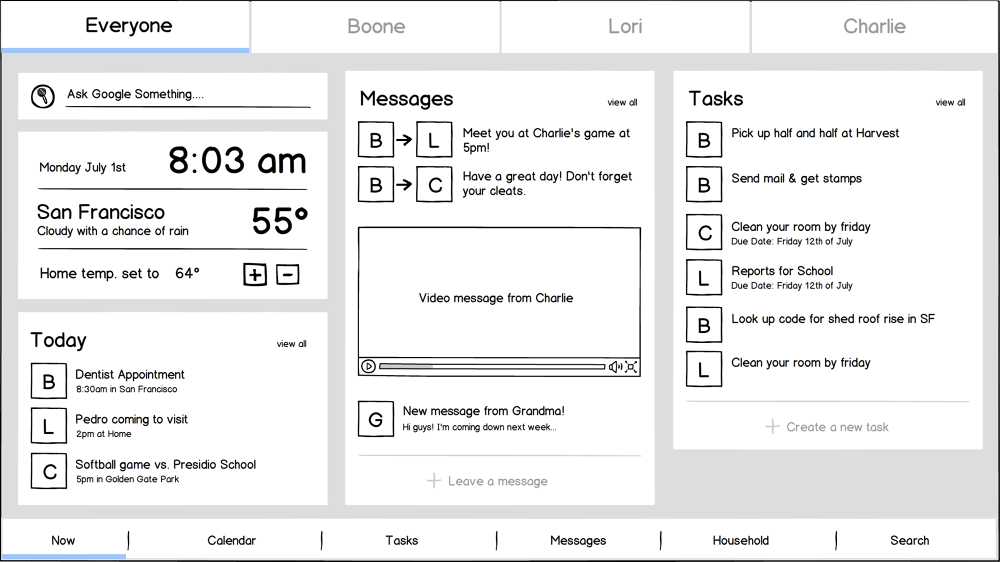This screenshot has height=562, width=1000.
Task: Click Create a new task
Action: click(827, 427)
